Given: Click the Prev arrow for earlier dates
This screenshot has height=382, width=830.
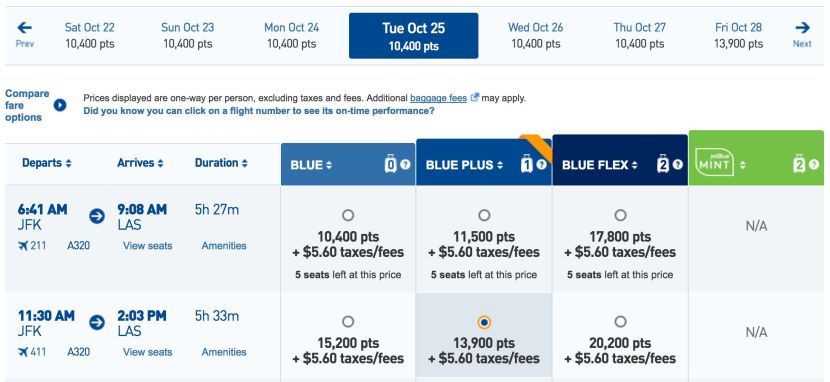Looking at the screenshot, I should coord(24,28).
